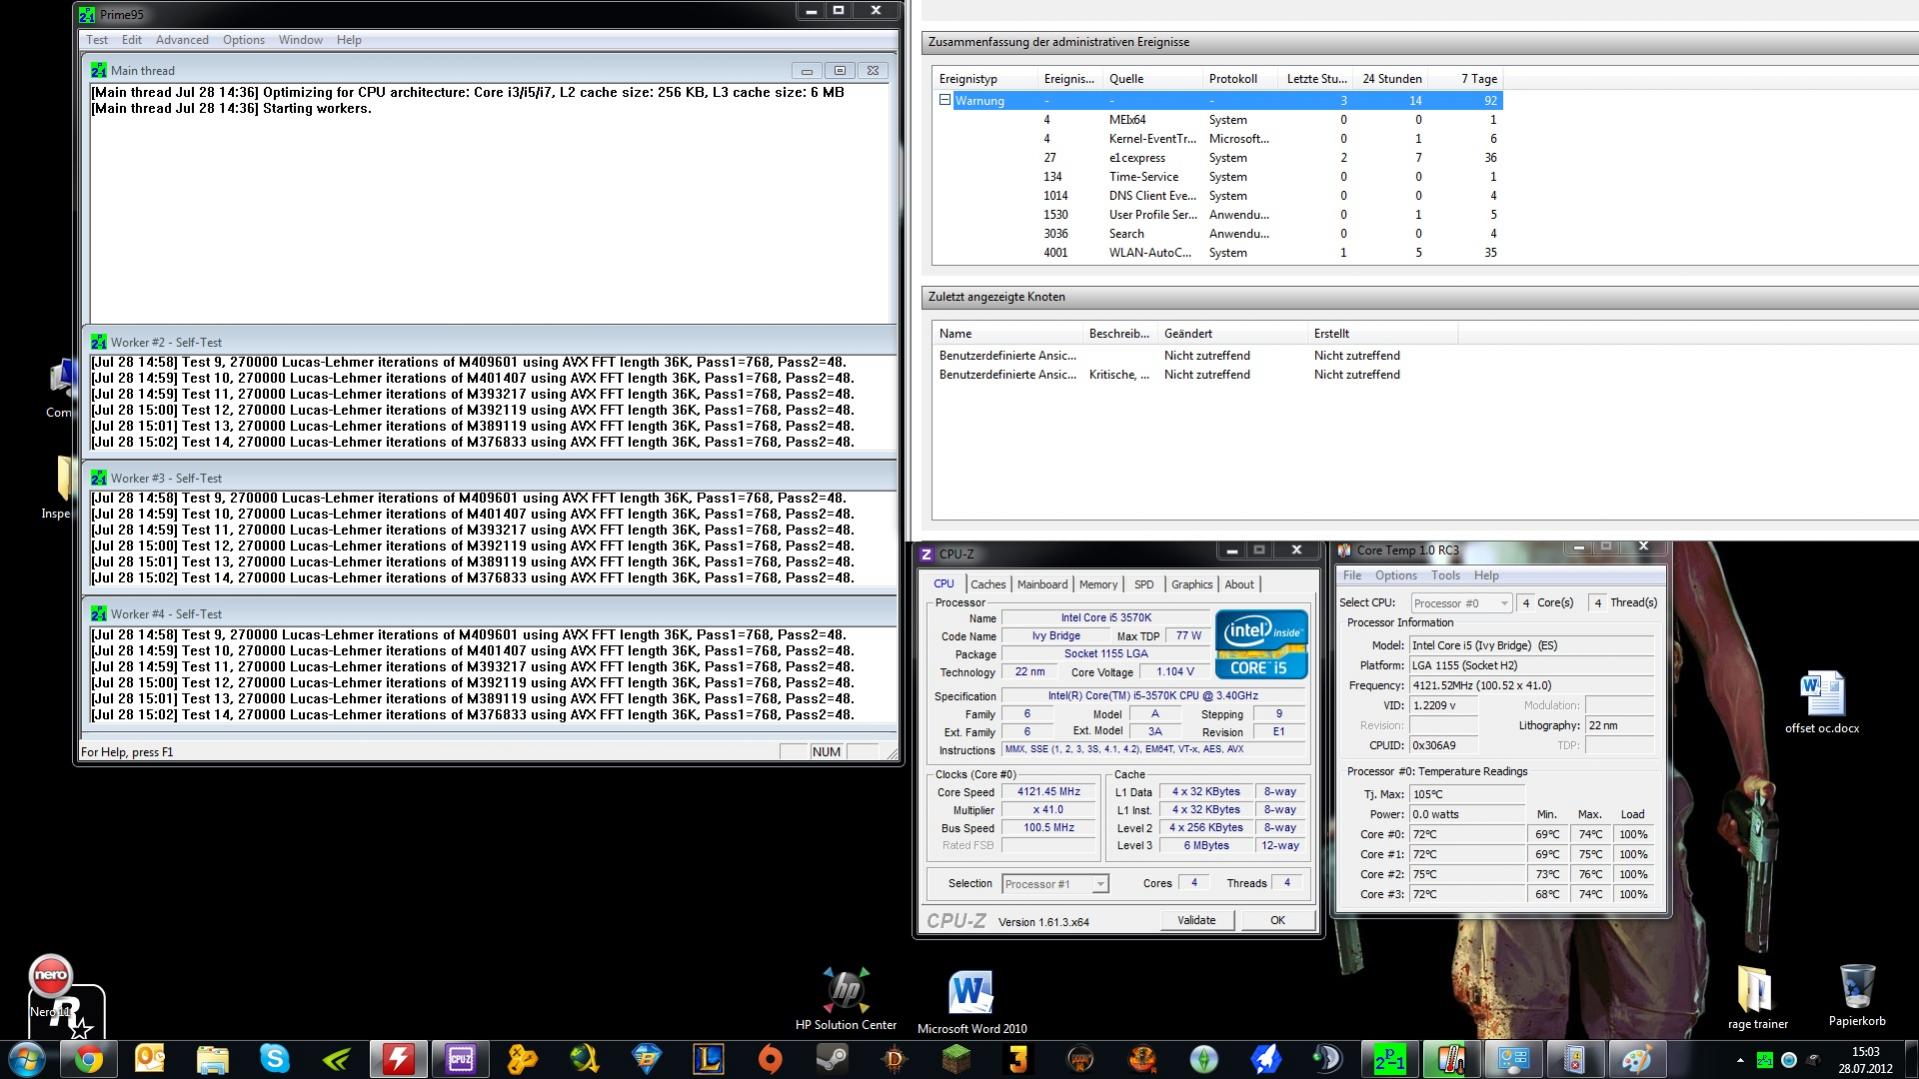Sort events by the 24 Stunden column
The image size is (1919, 1079).
pos(1391,79)
